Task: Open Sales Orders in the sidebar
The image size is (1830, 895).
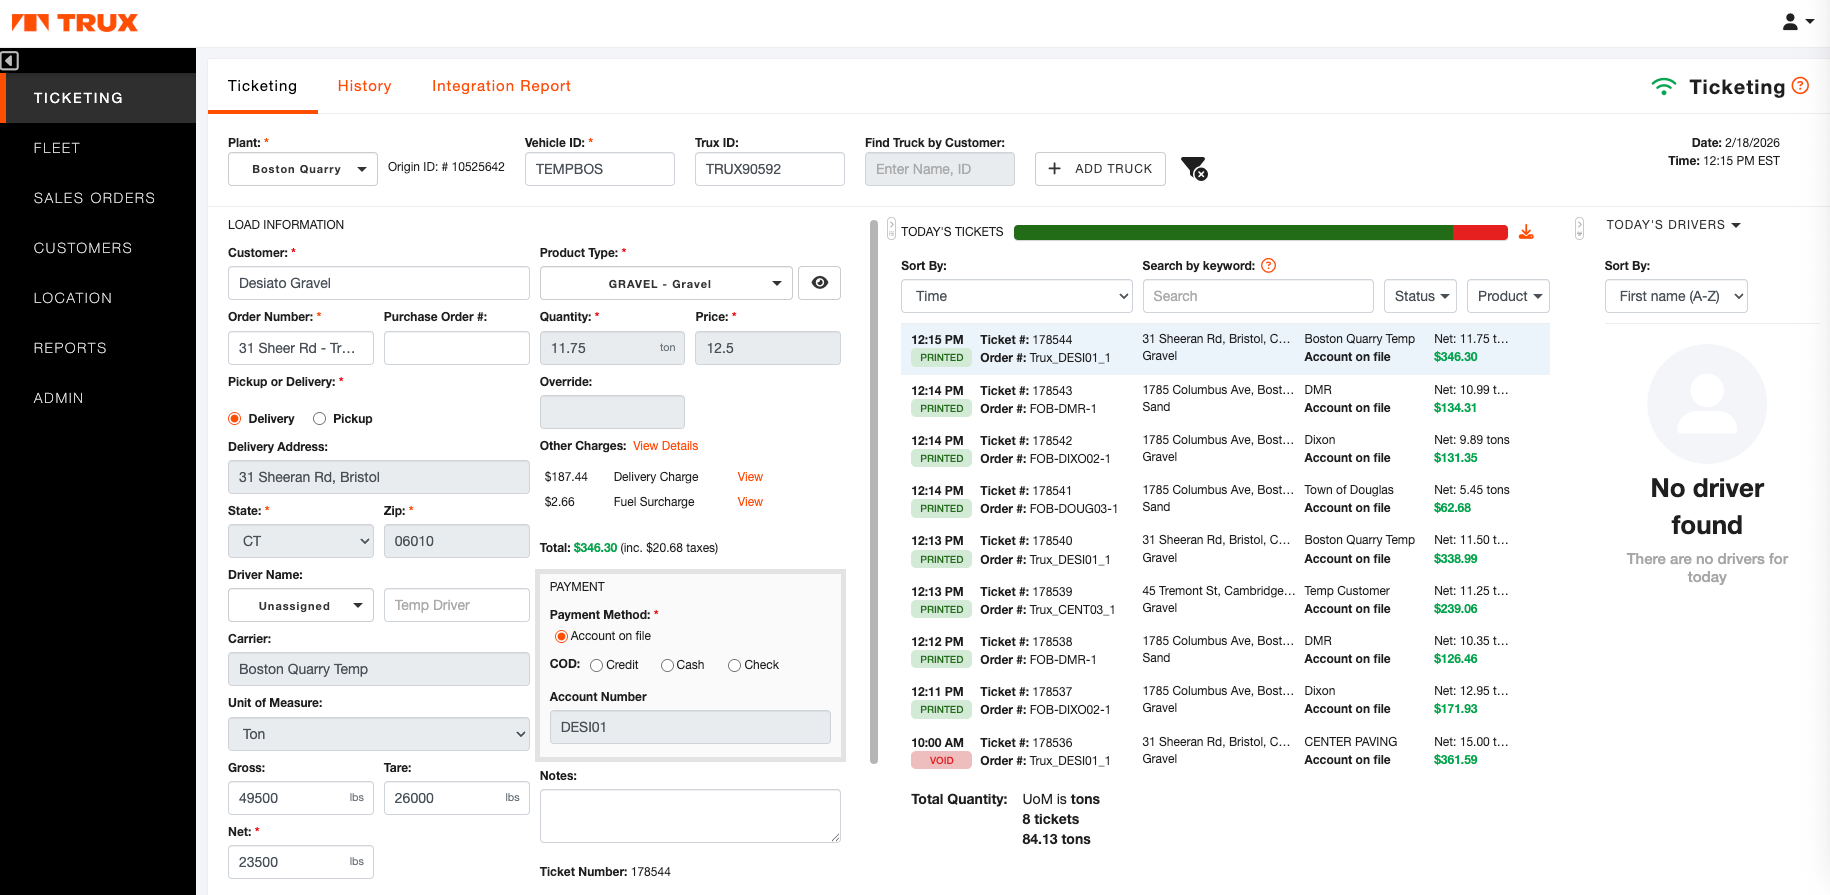Action: [x=98, y=198]
